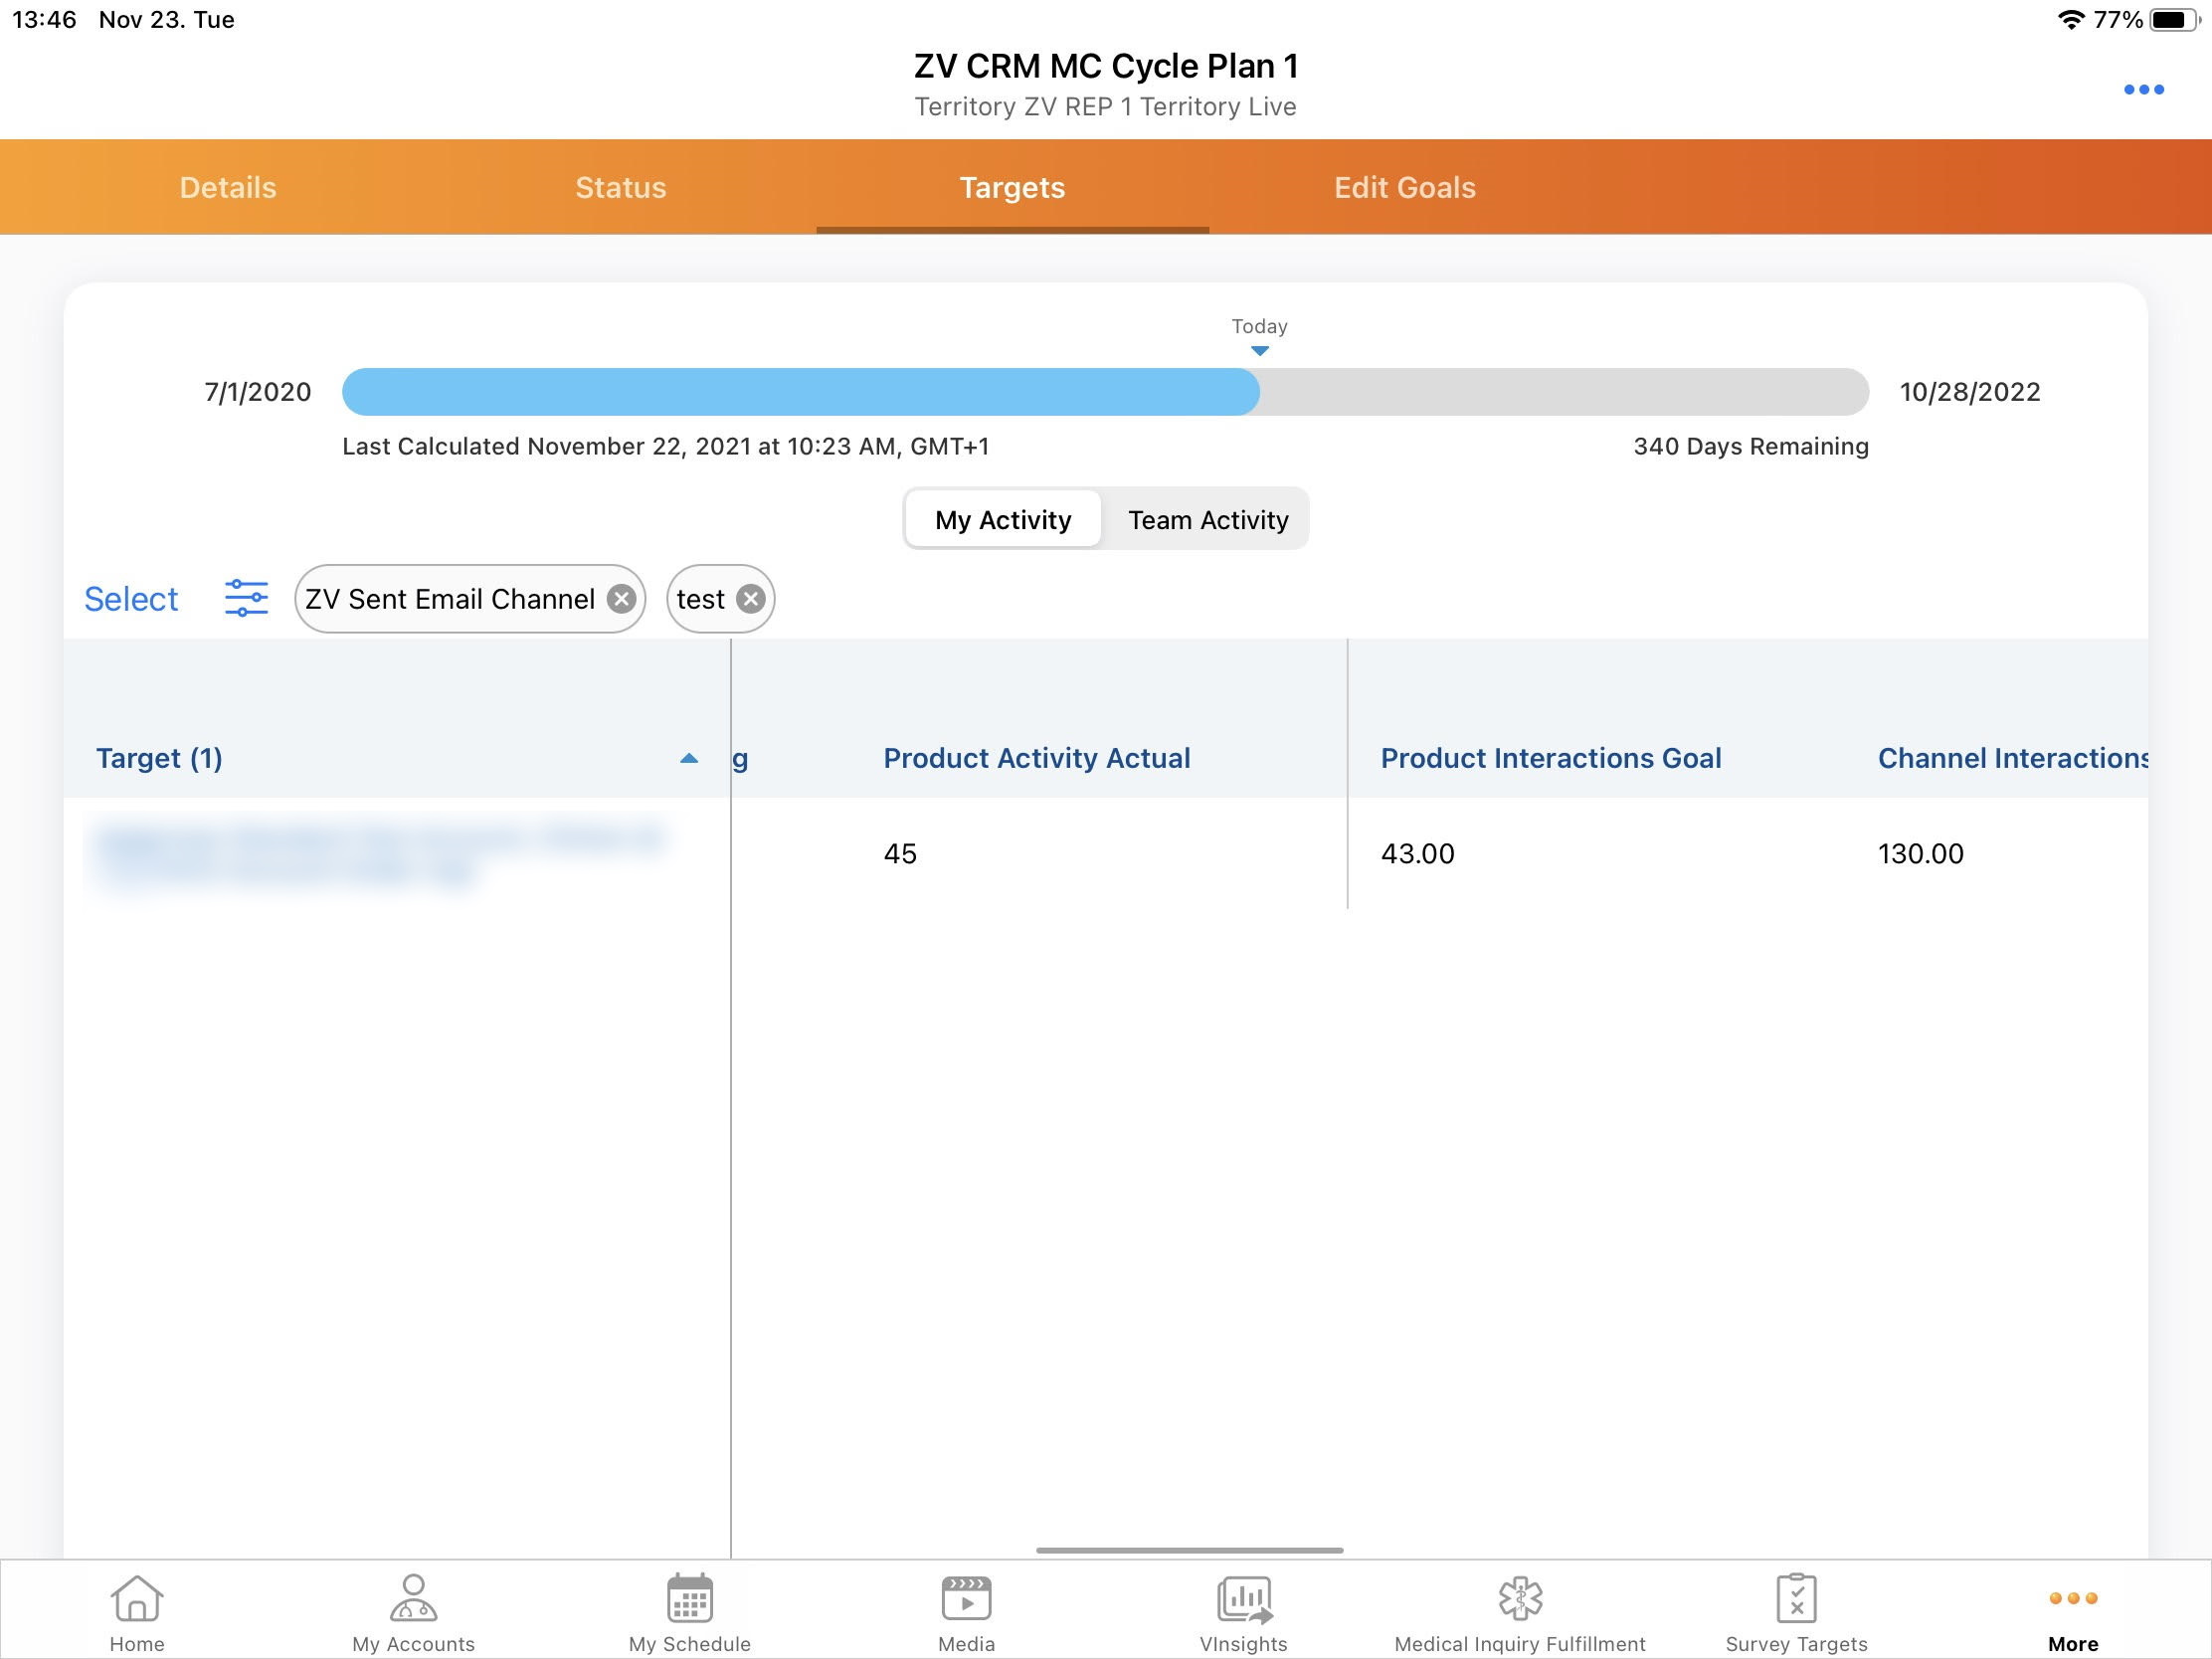Click the Product Activity Actual column header

coord(1036,759)
